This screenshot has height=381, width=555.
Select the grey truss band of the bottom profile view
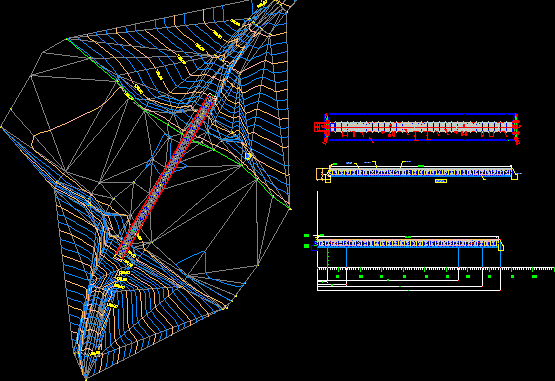(407, 244)
